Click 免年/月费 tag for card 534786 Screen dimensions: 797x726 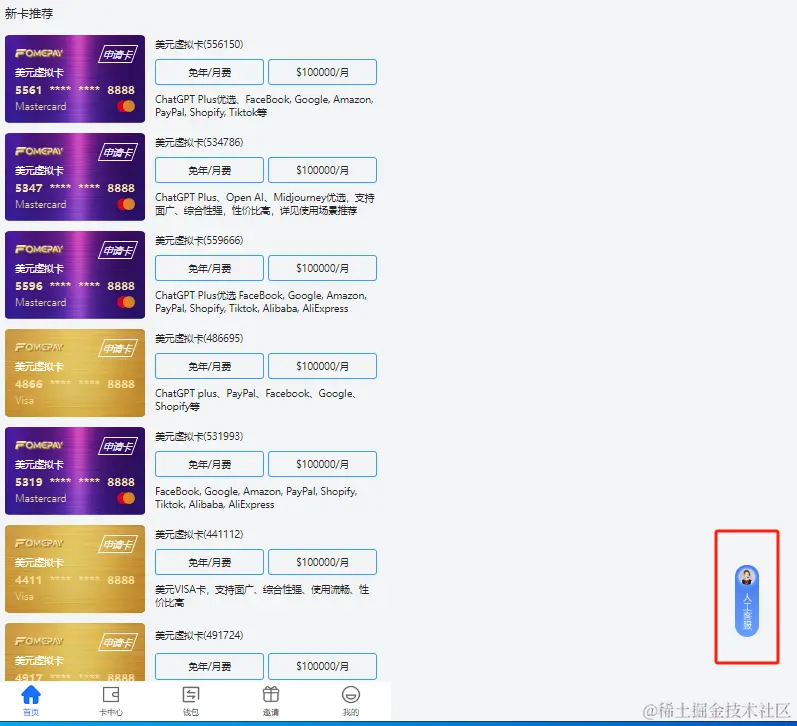tap(209, 170)
